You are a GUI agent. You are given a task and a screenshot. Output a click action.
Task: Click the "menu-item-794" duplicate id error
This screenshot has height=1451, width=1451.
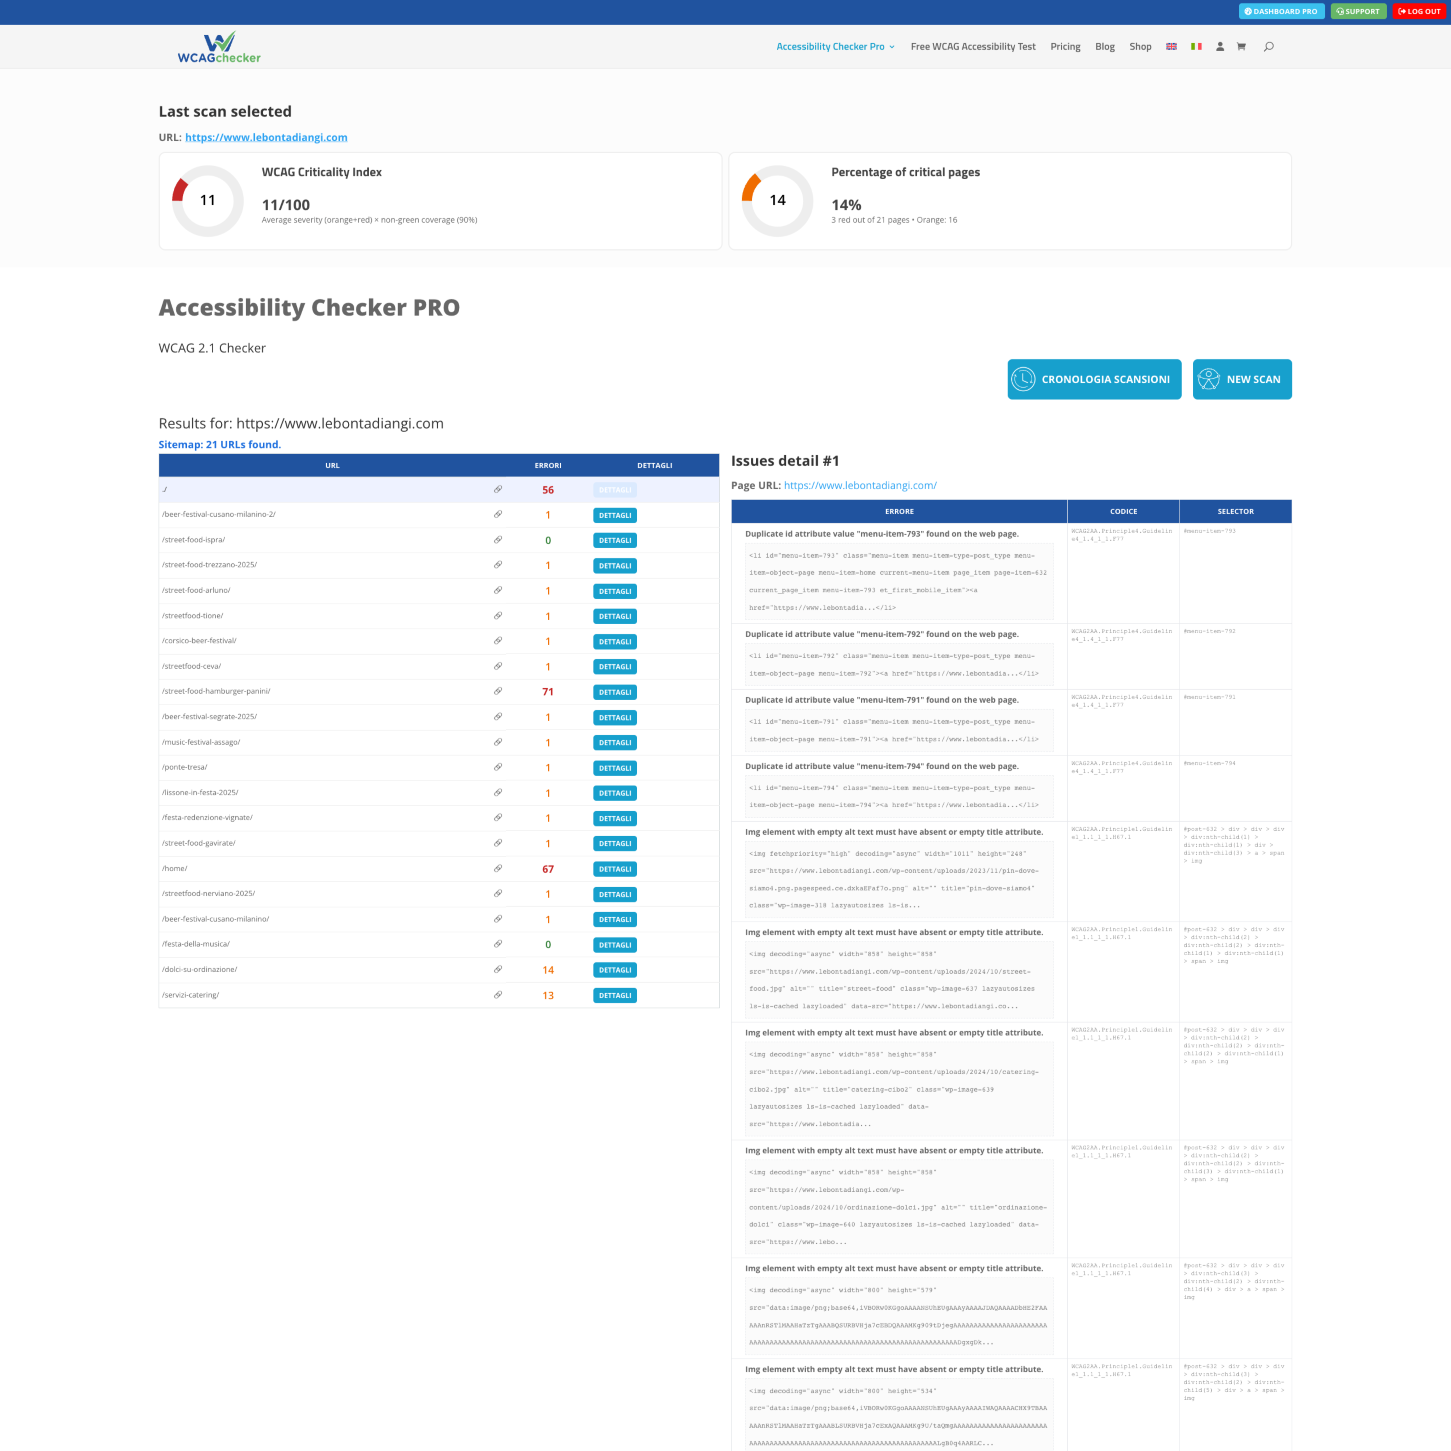tap(882, 766)
